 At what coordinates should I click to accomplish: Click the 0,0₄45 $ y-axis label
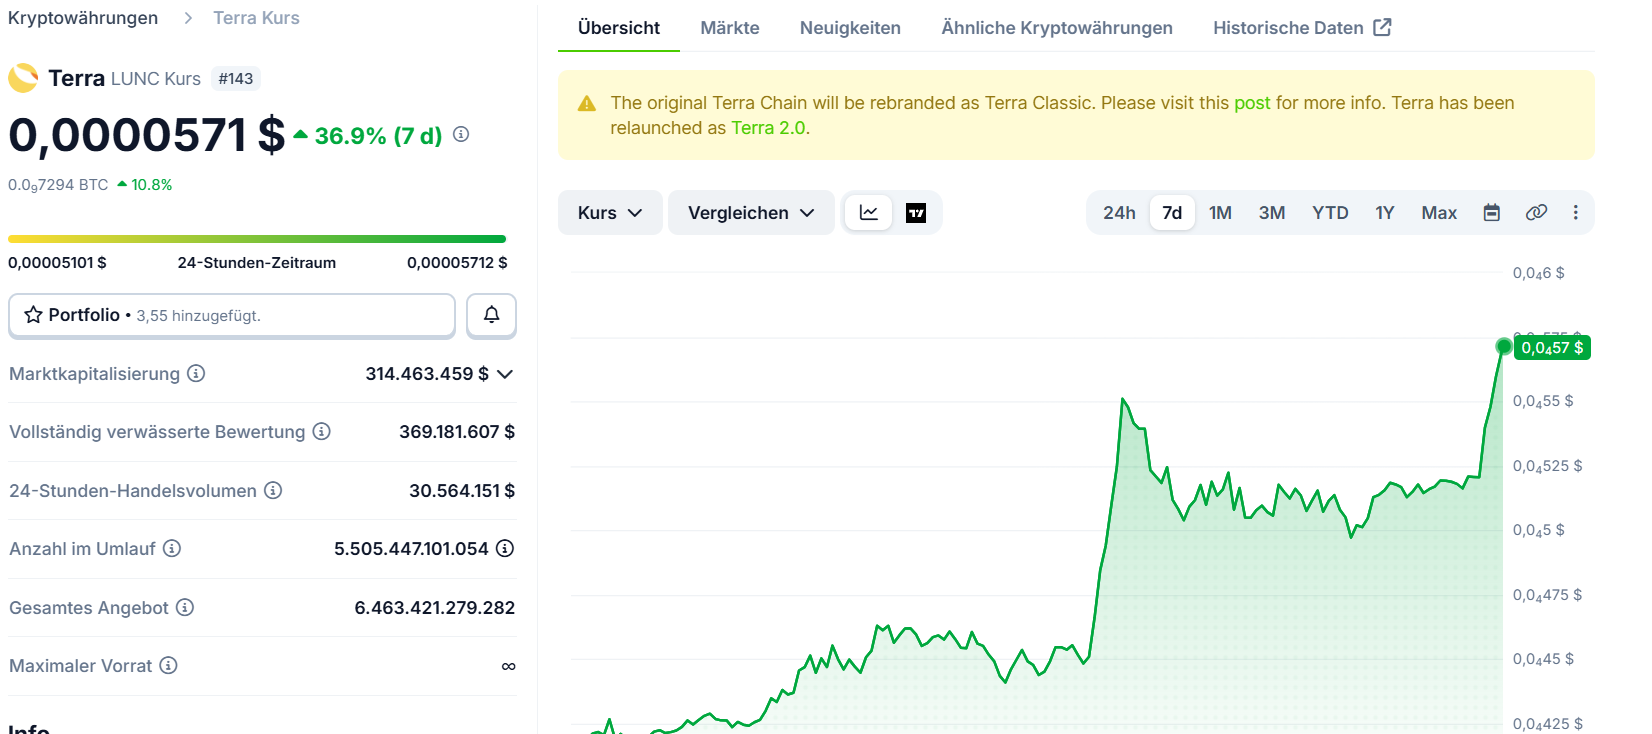click(x=1543, y=659)
